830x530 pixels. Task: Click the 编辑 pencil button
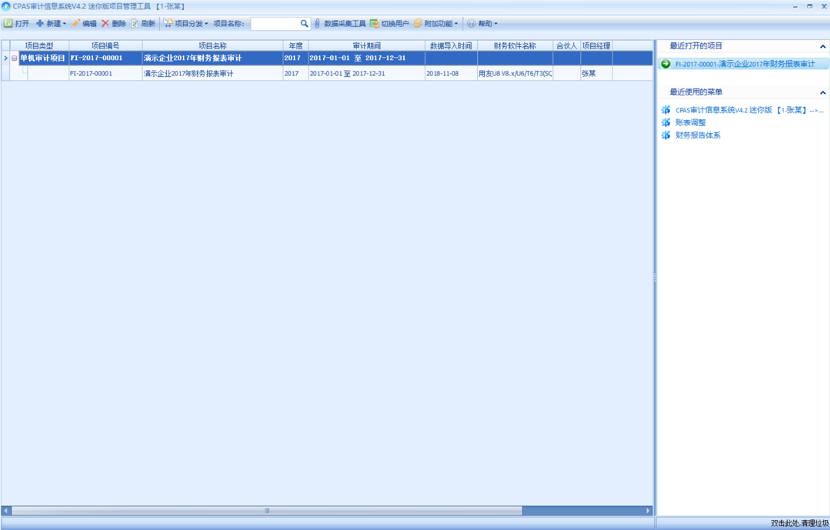coord(84,23)
